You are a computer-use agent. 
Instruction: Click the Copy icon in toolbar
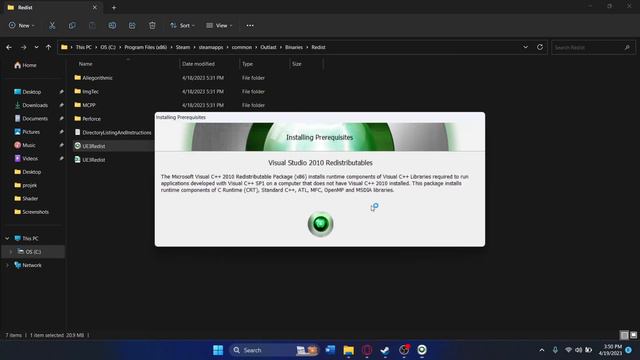coord(72,25)
